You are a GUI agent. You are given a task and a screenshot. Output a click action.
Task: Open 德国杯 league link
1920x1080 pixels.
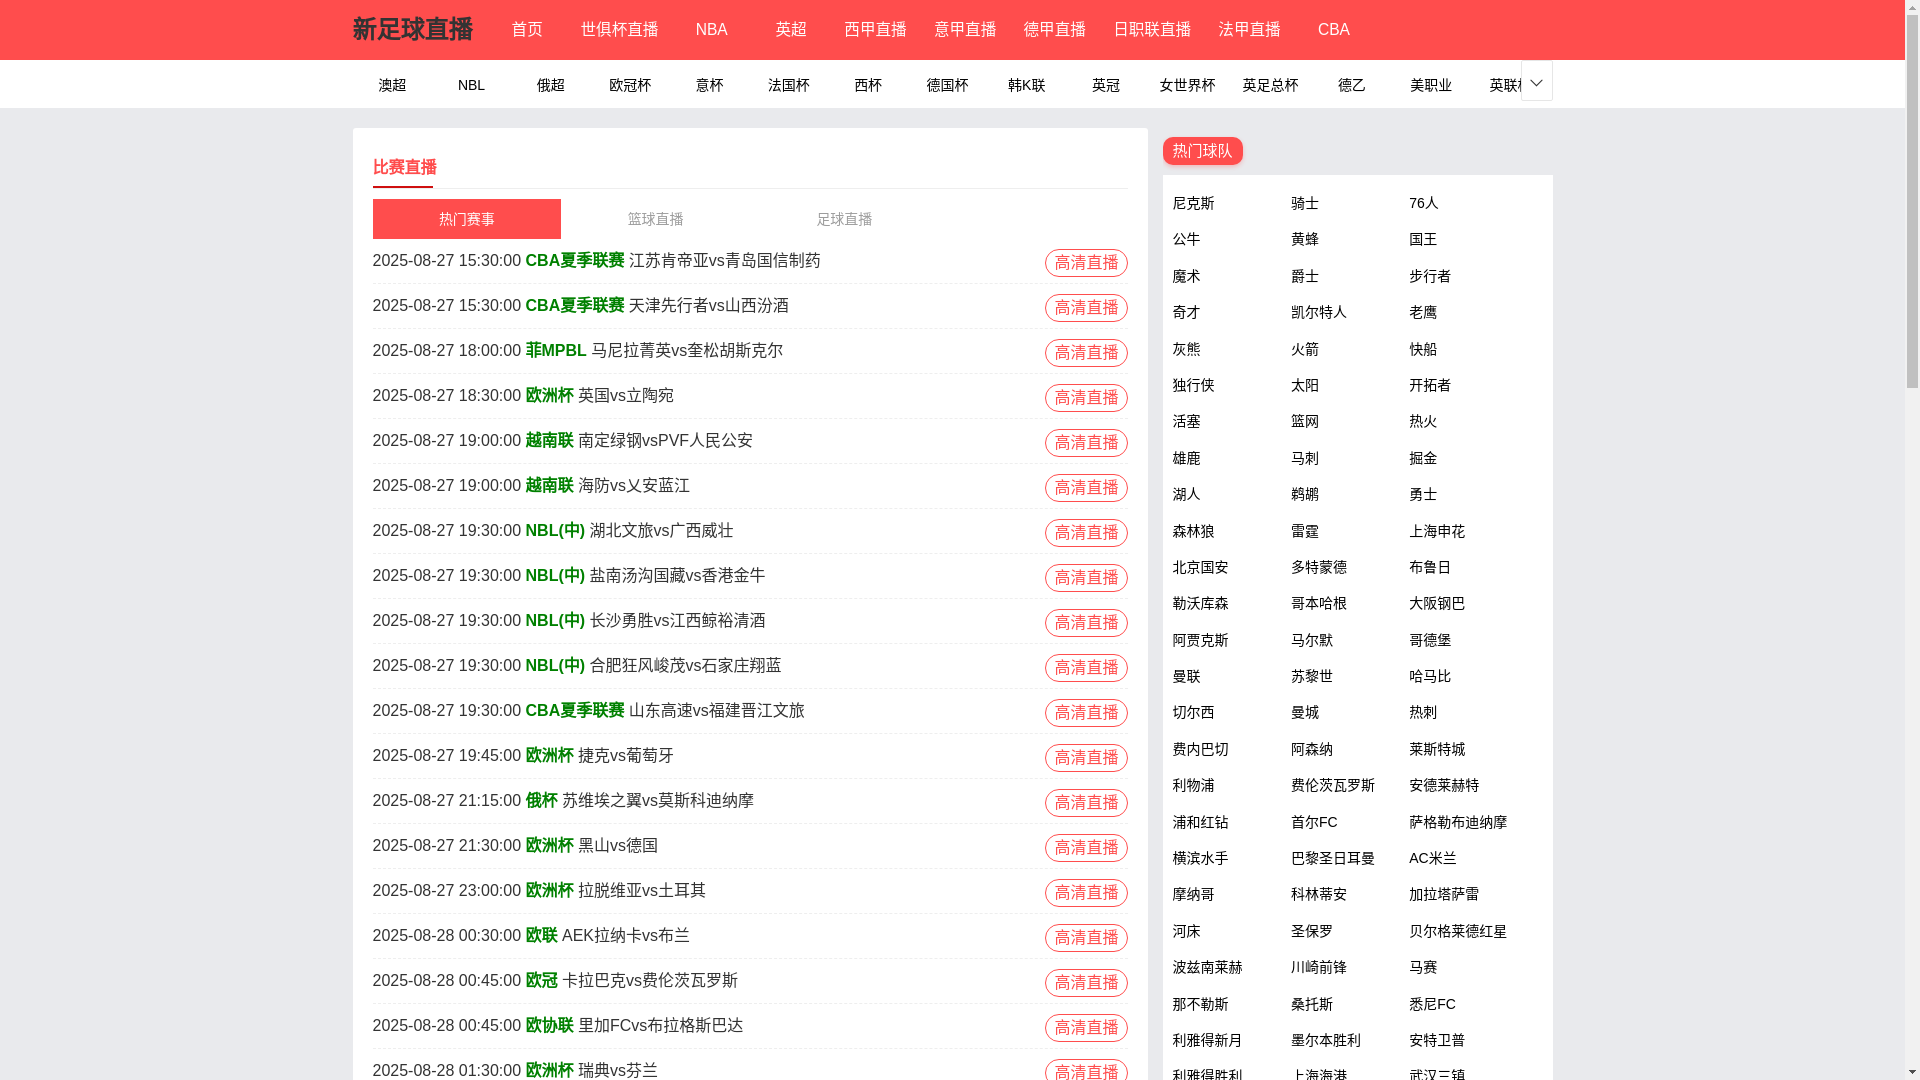pos(947,85)
